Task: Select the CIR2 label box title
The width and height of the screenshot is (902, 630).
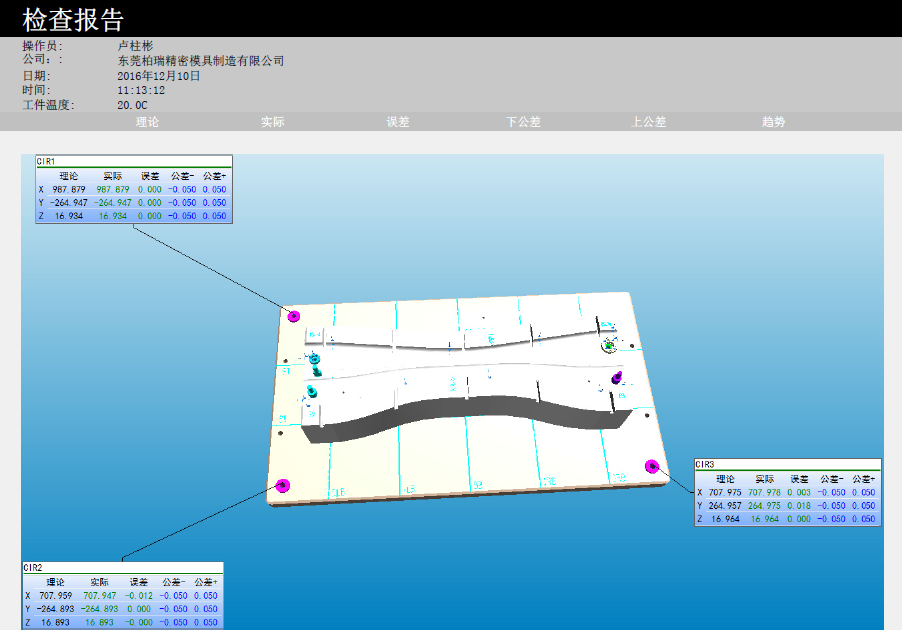Action: coord(34,567)
